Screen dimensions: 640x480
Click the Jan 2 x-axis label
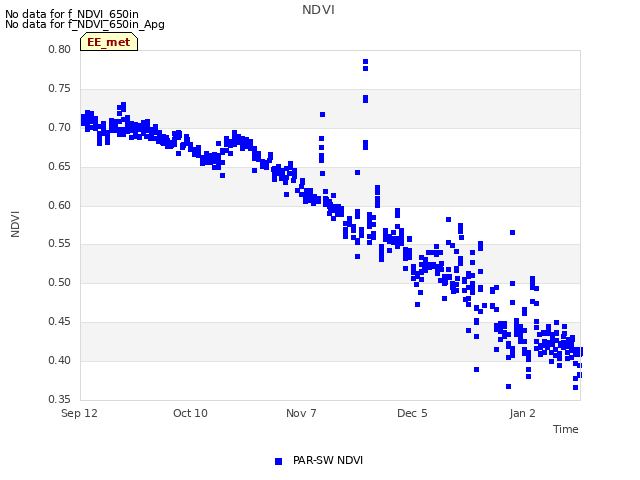click(522, 413)
